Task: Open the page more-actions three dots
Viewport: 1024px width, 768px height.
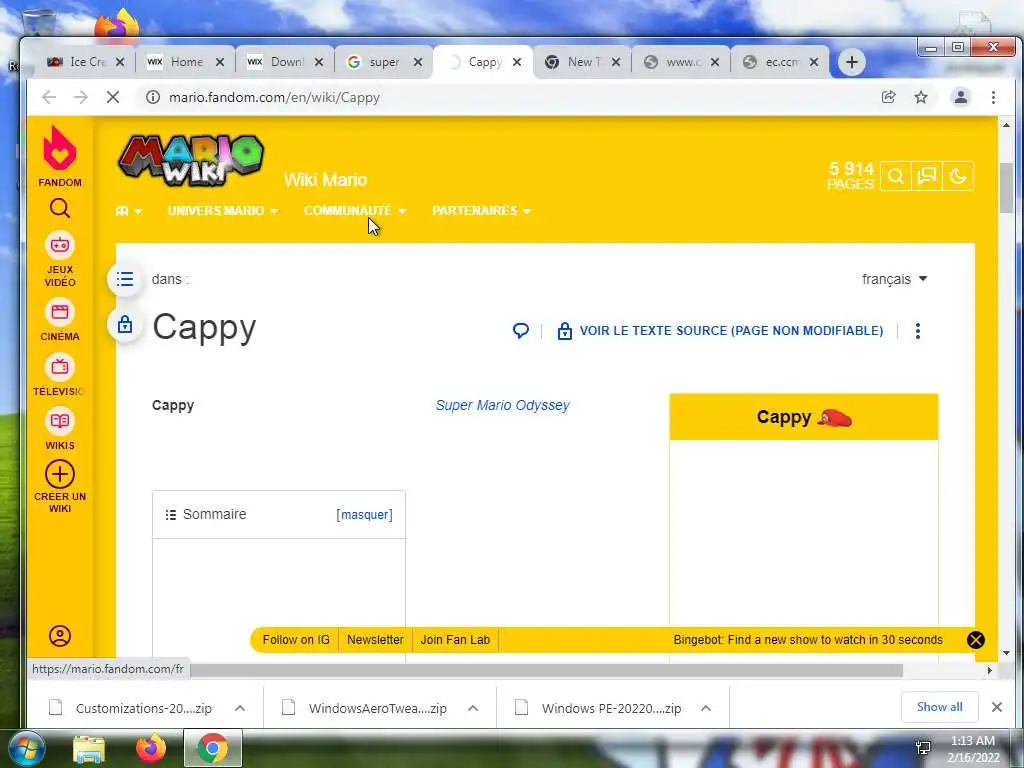Action: pyautogui.click(x=918, y=331)
